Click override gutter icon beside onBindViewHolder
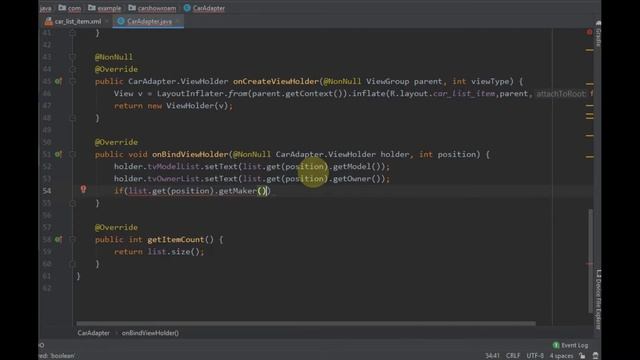The image size is (640, 360). click(58, 154)
